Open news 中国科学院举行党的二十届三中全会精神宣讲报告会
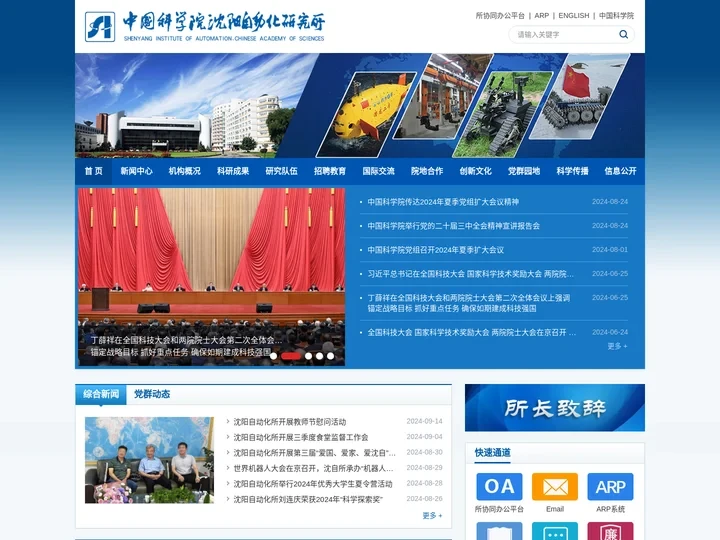The width and height of the screenshot is (720, 540). pyautogui.click(x=454, y=226)
